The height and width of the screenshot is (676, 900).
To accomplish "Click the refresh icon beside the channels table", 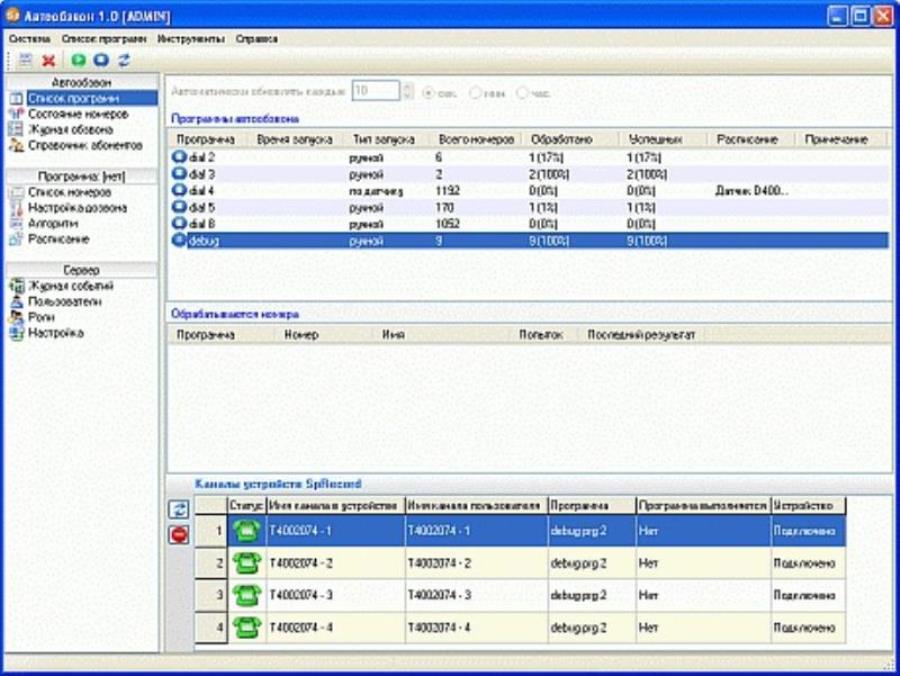I will point(177,510).
